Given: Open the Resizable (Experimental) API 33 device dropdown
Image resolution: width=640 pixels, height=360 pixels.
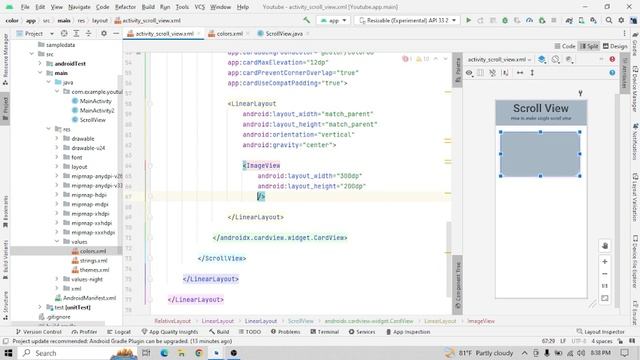Looking at the screenshot, I should coord(407,20).
